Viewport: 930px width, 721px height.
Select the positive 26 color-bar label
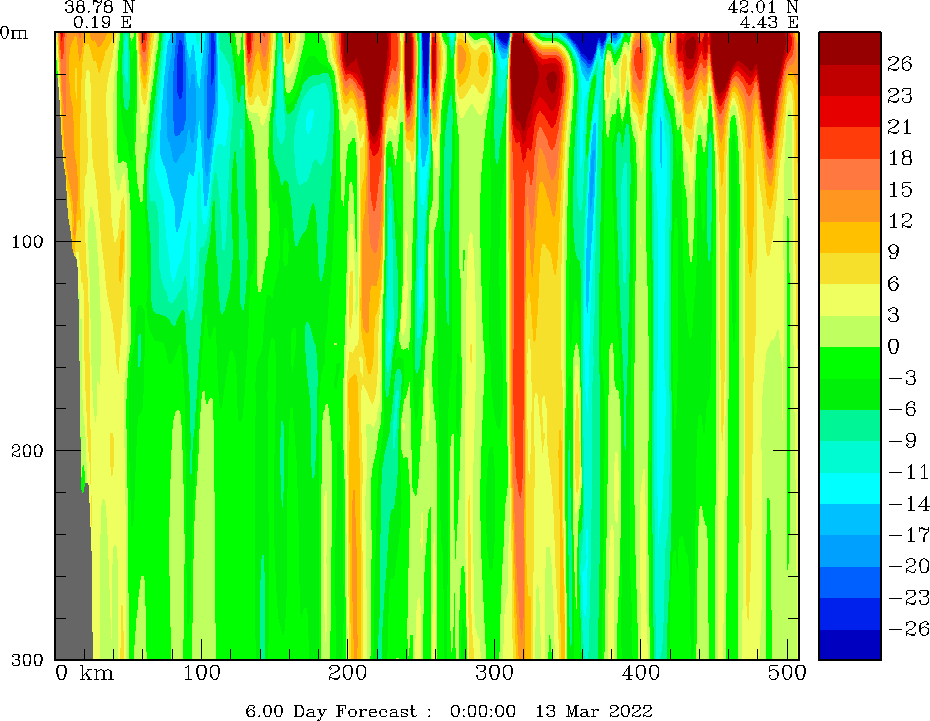tap(900, 64)
